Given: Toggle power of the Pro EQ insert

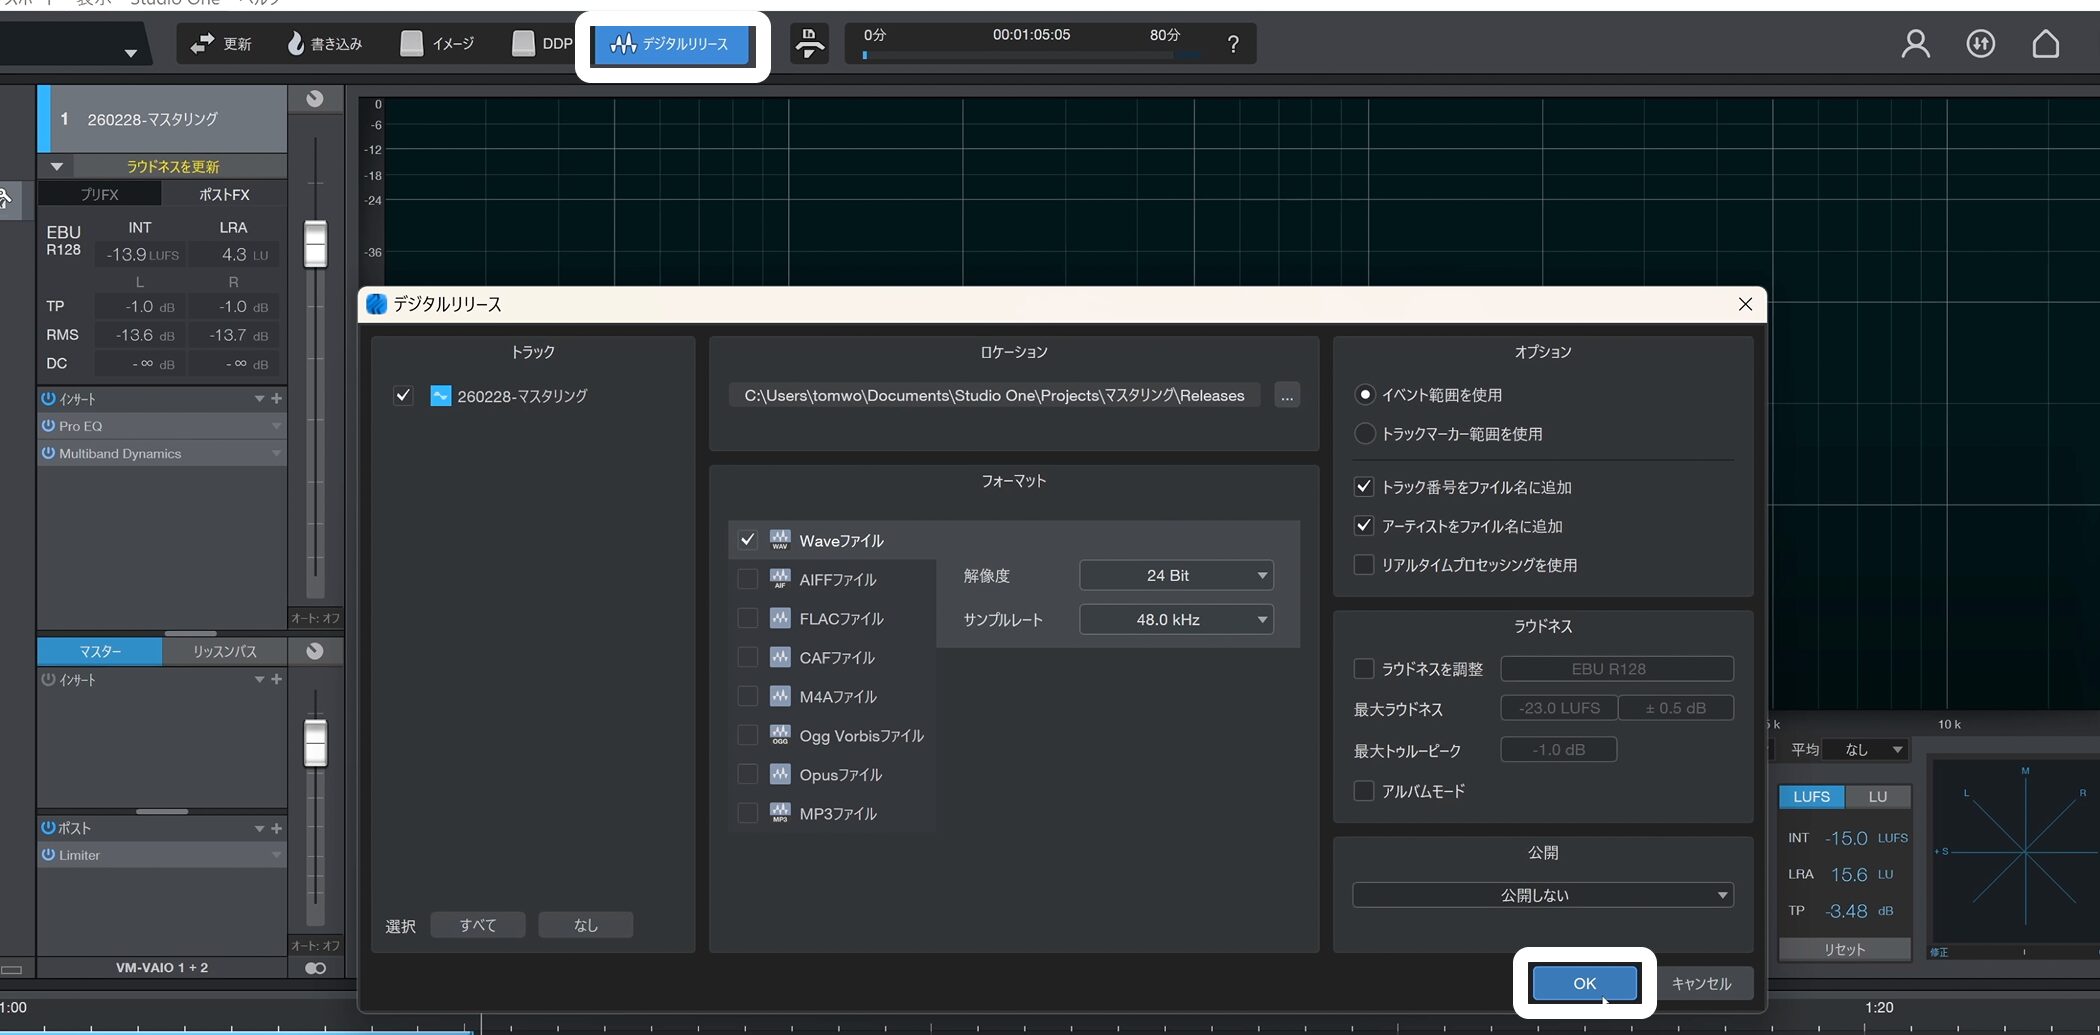Looking at the screenshot, I should [48, 426].
